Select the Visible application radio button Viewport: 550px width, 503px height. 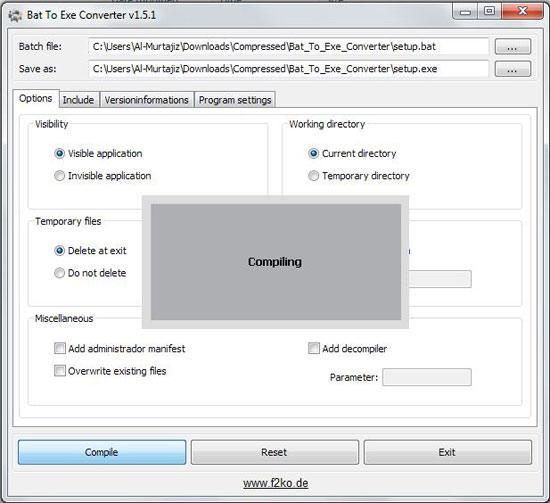[x=59, y=154]
